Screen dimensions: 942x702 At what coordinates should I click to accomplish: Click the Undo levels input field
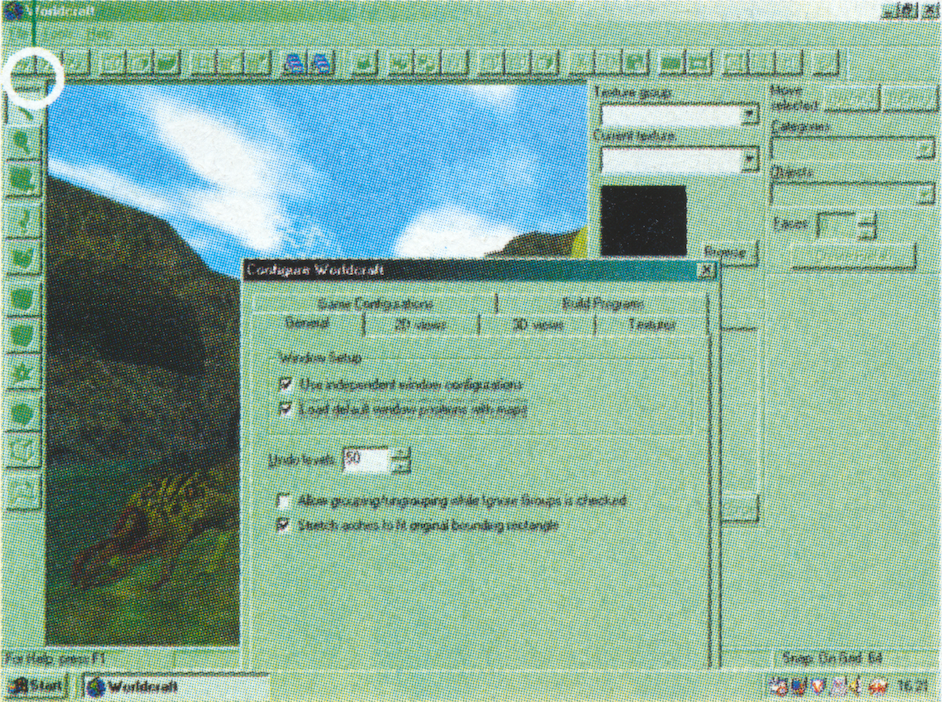pyautogui.click(x=366, y=459)
